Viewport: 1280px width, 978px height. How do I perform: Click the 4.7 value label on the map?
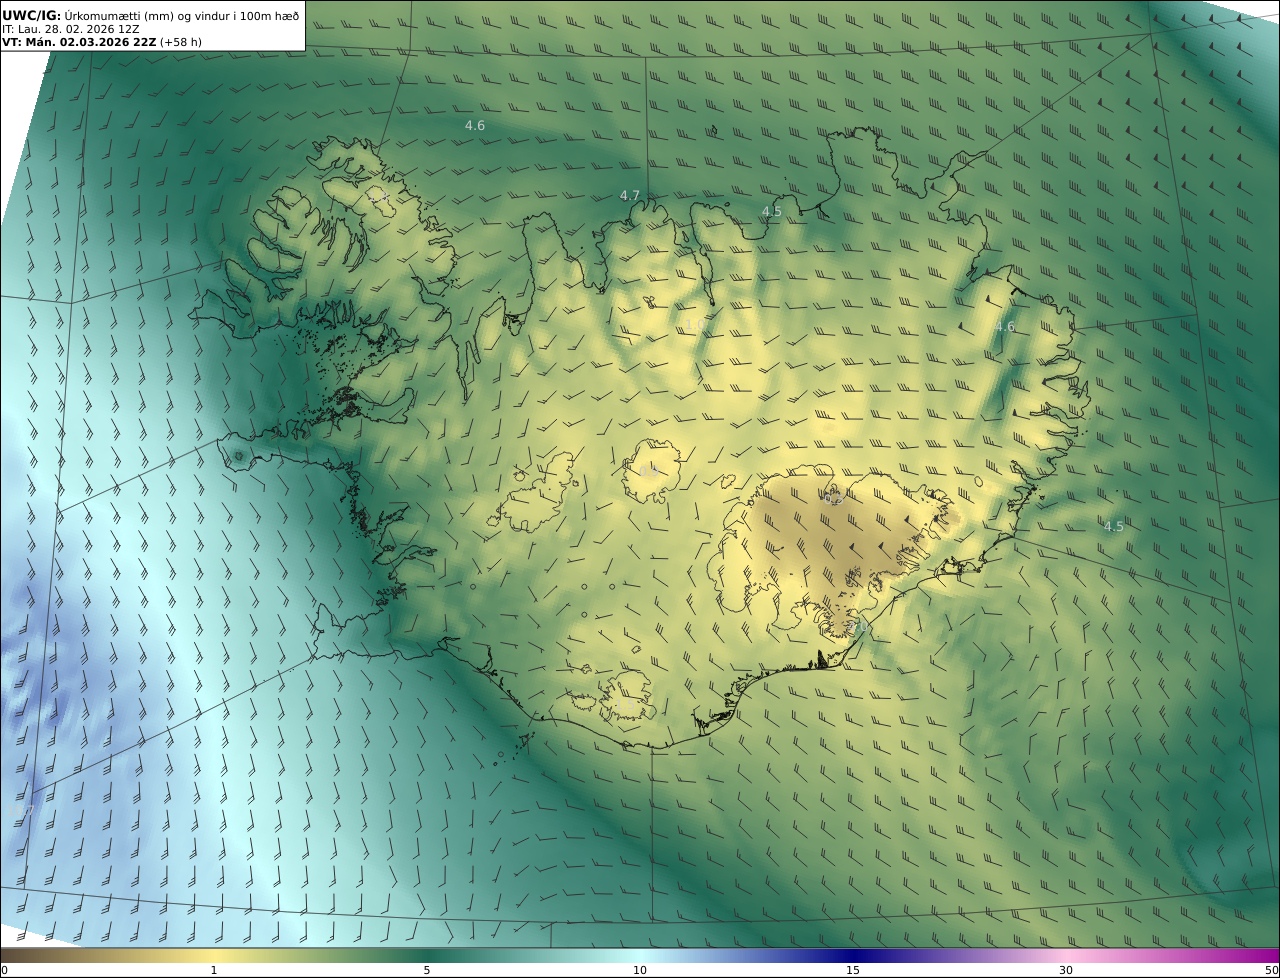click(629, 195)
